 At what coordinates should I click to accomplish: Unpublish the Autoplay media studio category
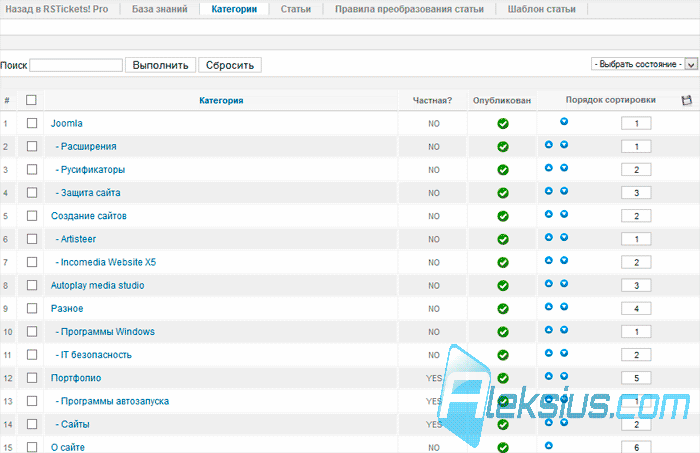[x=503, y=286]
